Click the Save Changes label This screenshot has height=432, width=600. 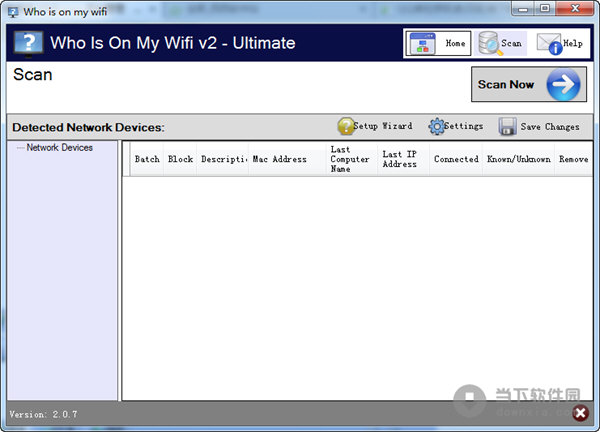pyautogui.click(x=550, y=127)
